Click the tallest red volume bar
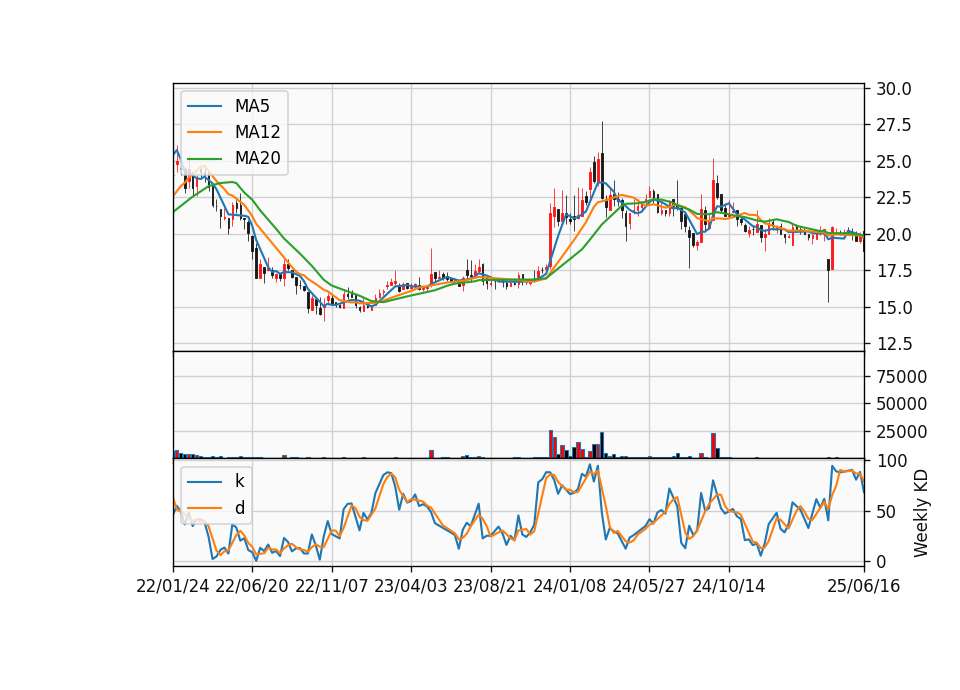 coord(550,444)
